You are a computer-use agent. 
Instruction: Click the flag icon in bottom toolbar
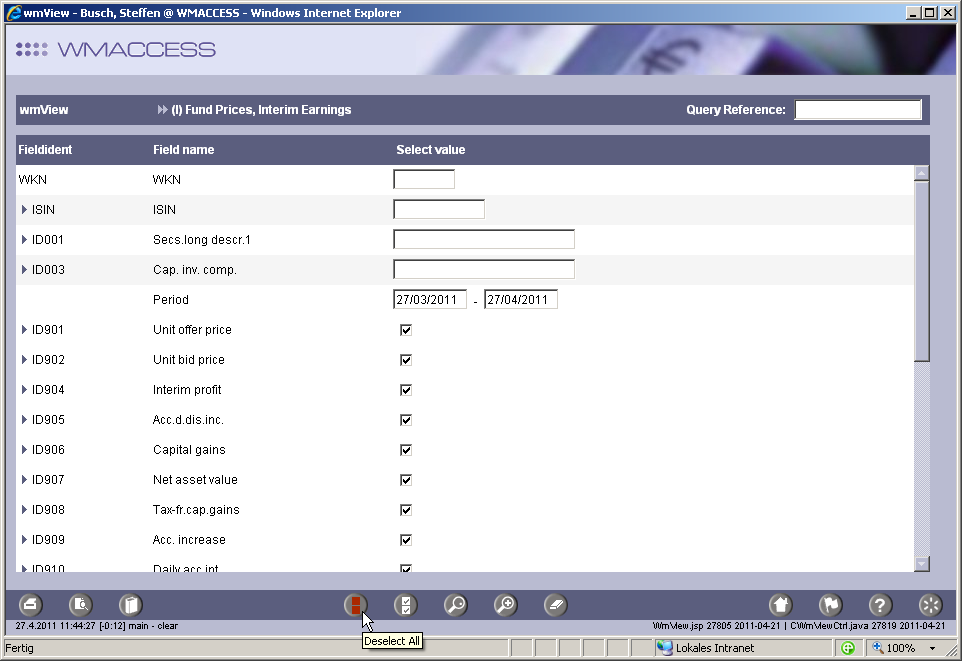pos(830,605)
